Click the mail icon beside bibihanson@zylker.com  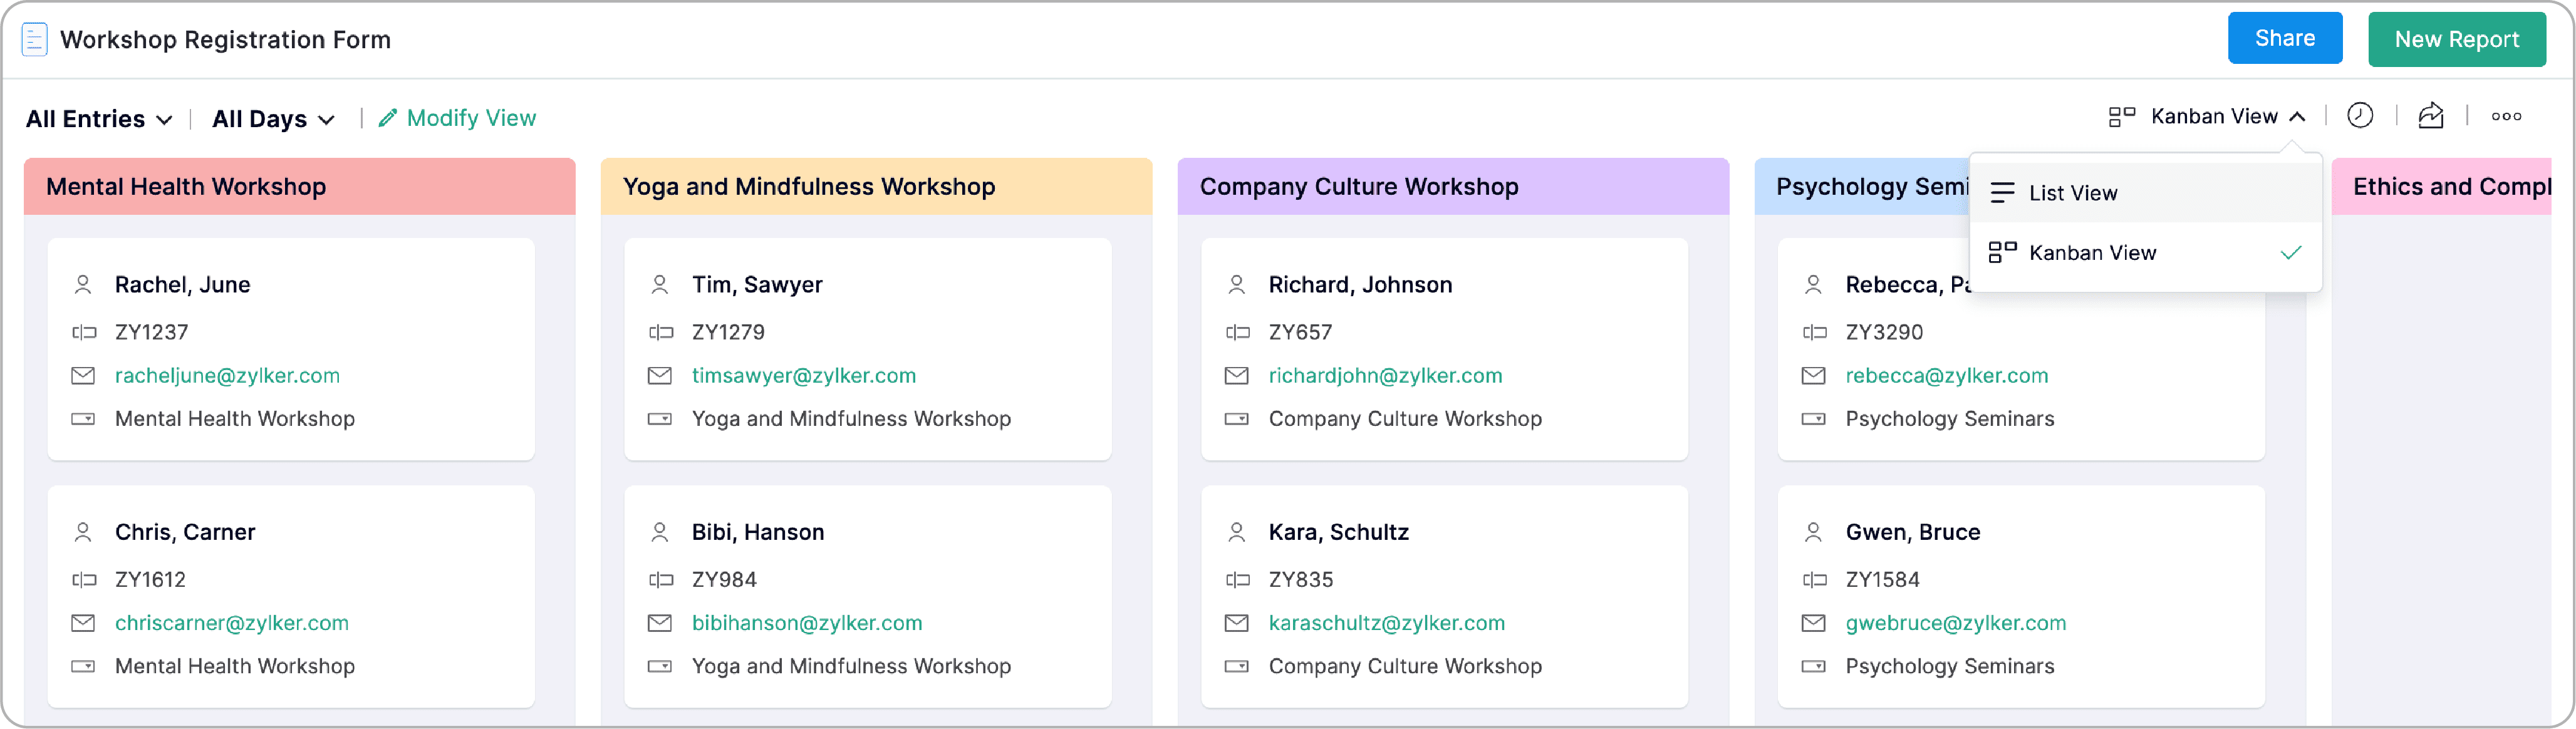[x=660, y=623]
